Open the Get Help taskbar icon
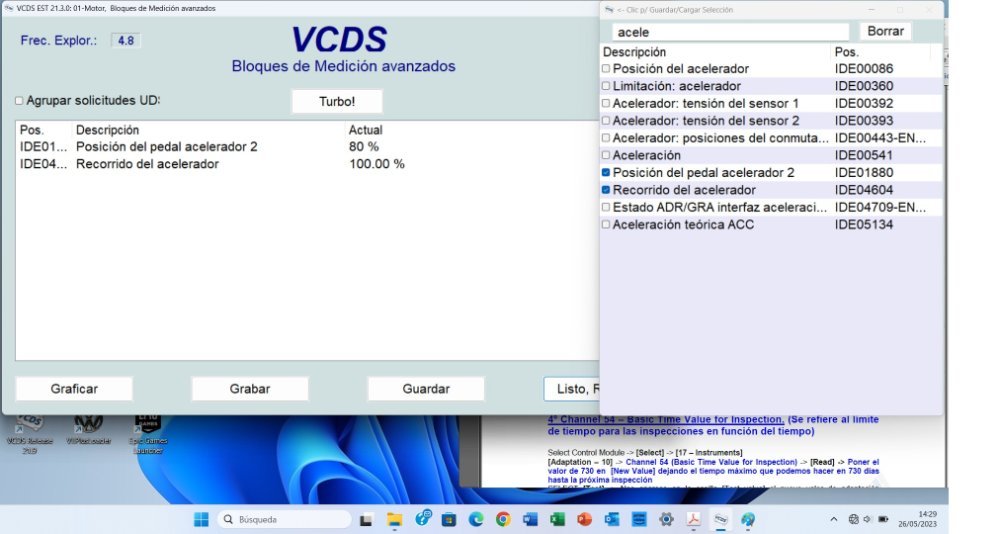 [x=422, y=518]
